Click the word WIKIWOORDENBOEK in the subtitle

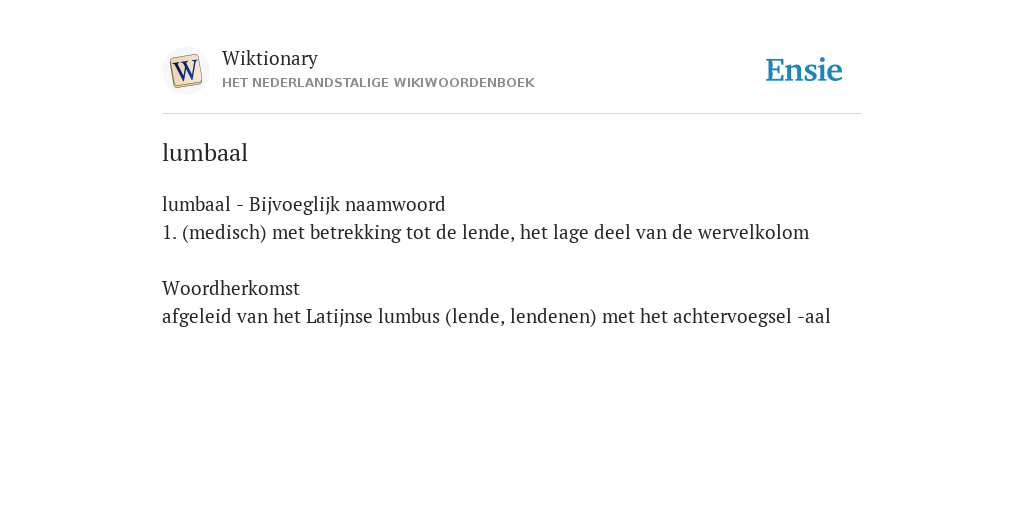(464, 83)
